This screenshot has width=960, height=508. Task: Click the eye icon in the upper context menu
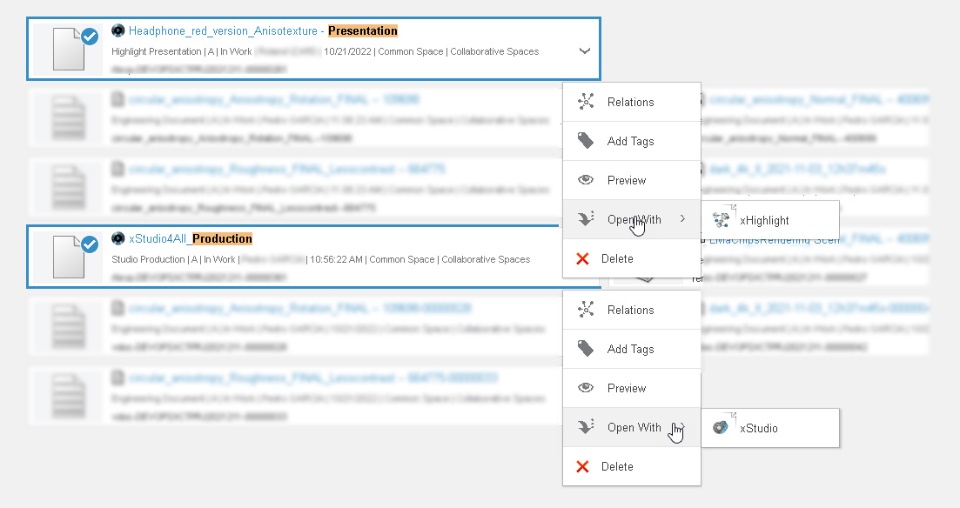click(x=586, y=180)
